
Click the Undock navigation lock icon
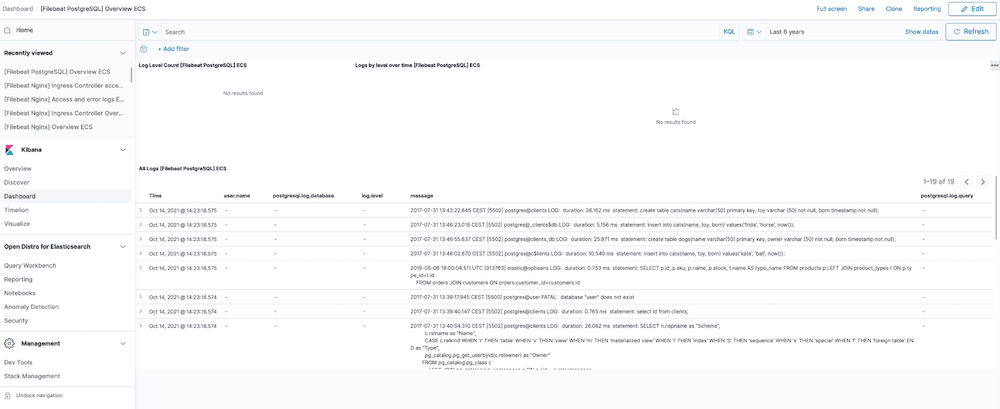pyautogui.click(x=8, y=395)
